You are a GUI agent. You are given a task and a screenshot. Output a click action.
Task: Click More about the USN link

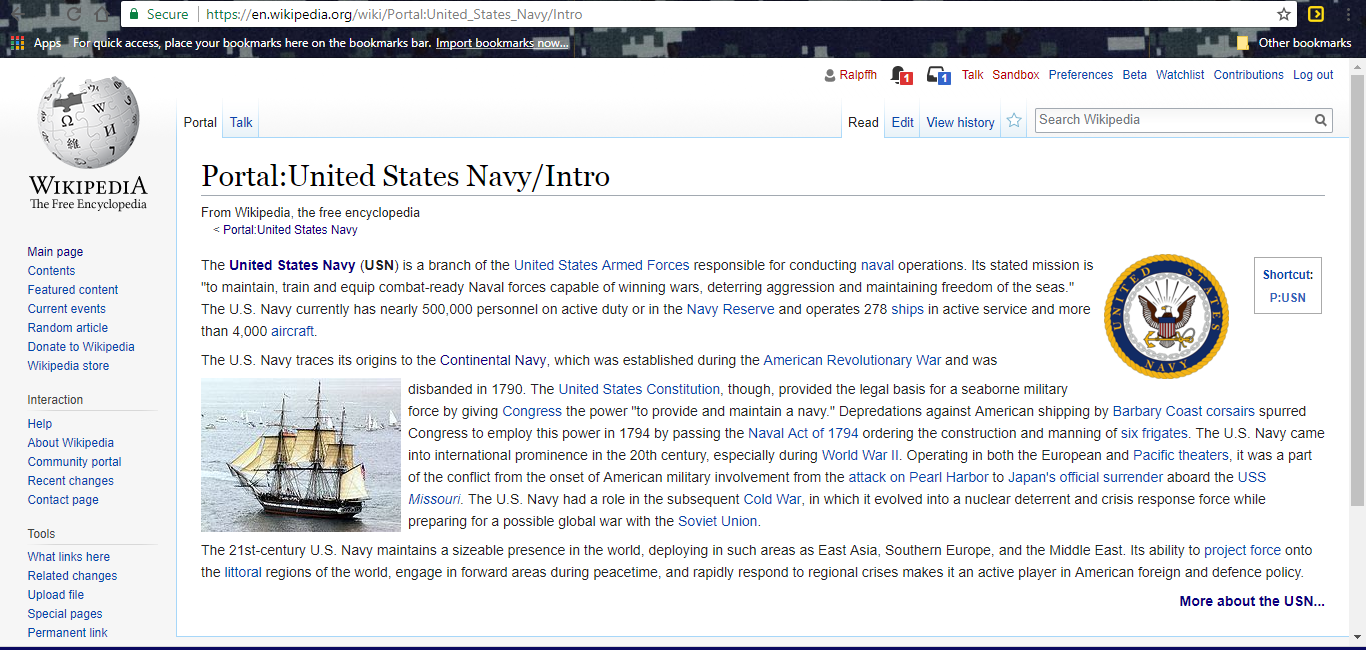click(1252, 601)
